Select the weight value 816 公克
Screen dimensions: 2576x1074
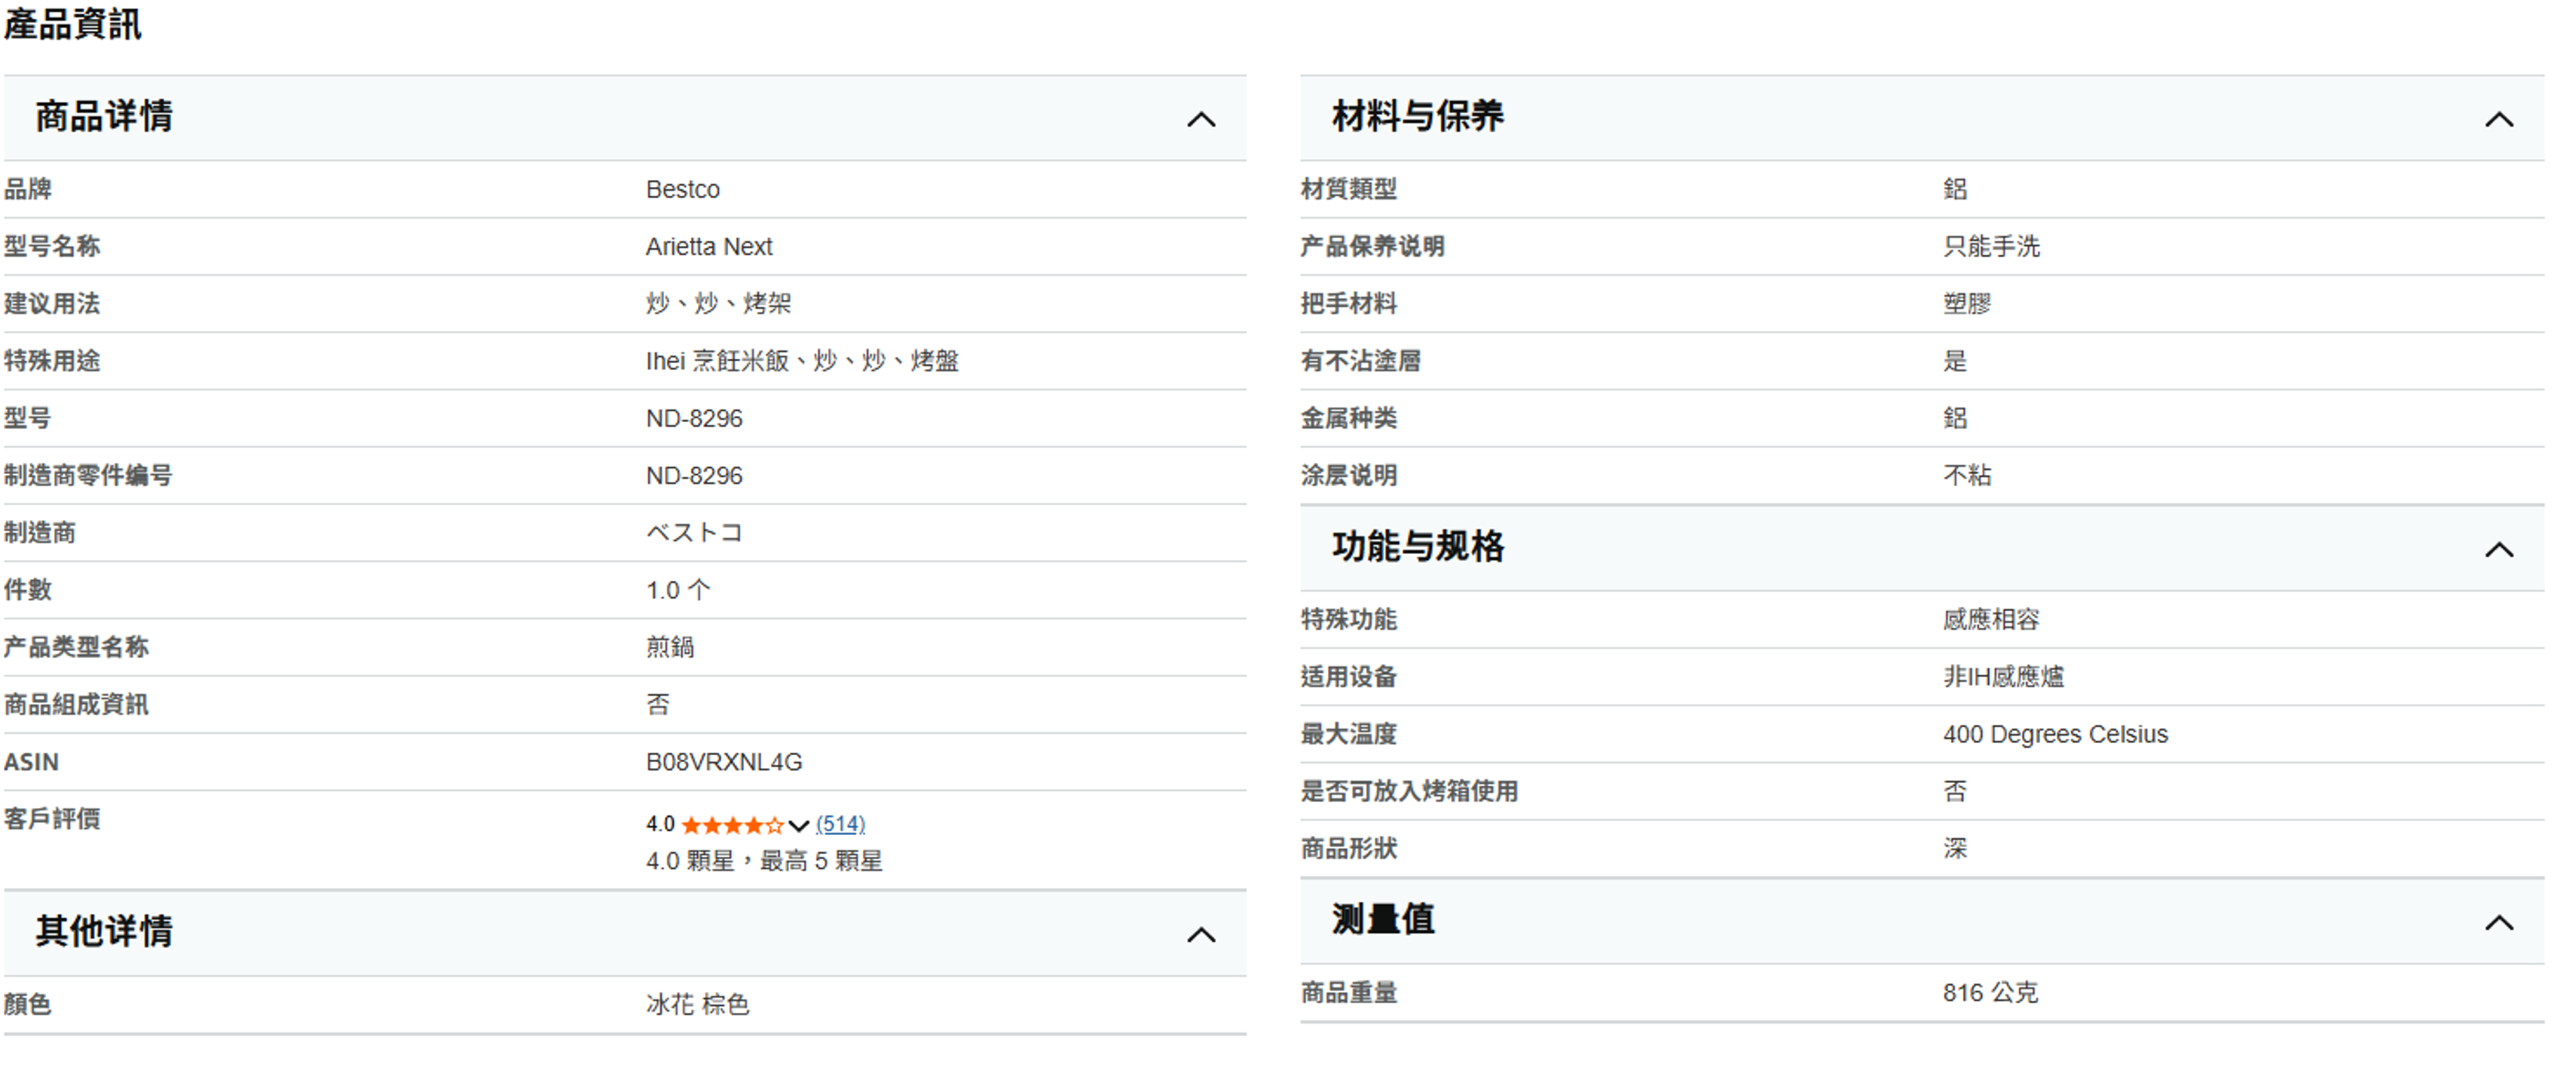(1990, 993)
